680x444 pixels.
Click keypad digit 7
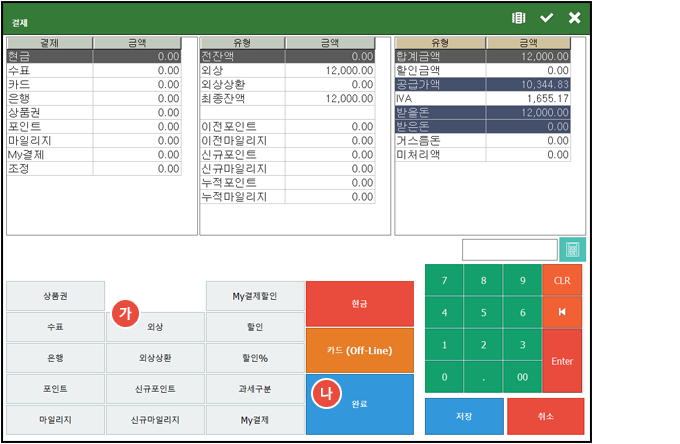point(444,281)
